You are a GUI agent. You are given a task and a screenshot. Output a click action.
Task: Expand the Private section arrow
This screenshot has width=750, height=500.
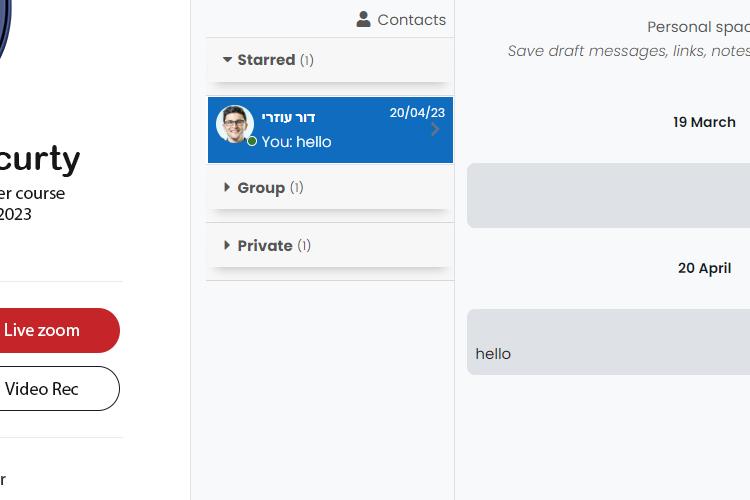(x=227, y=245)
